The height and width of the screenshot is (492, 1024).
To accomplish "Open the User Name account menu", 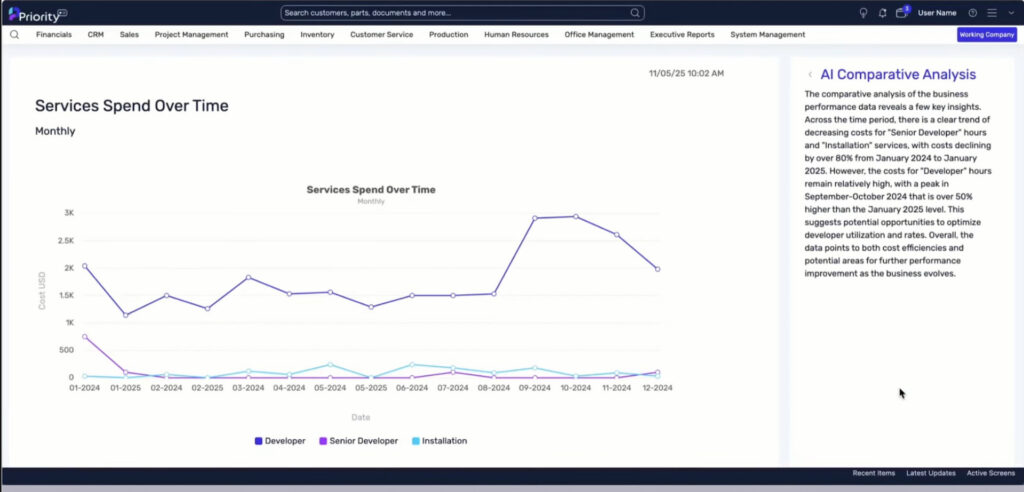I will [937, 13].
